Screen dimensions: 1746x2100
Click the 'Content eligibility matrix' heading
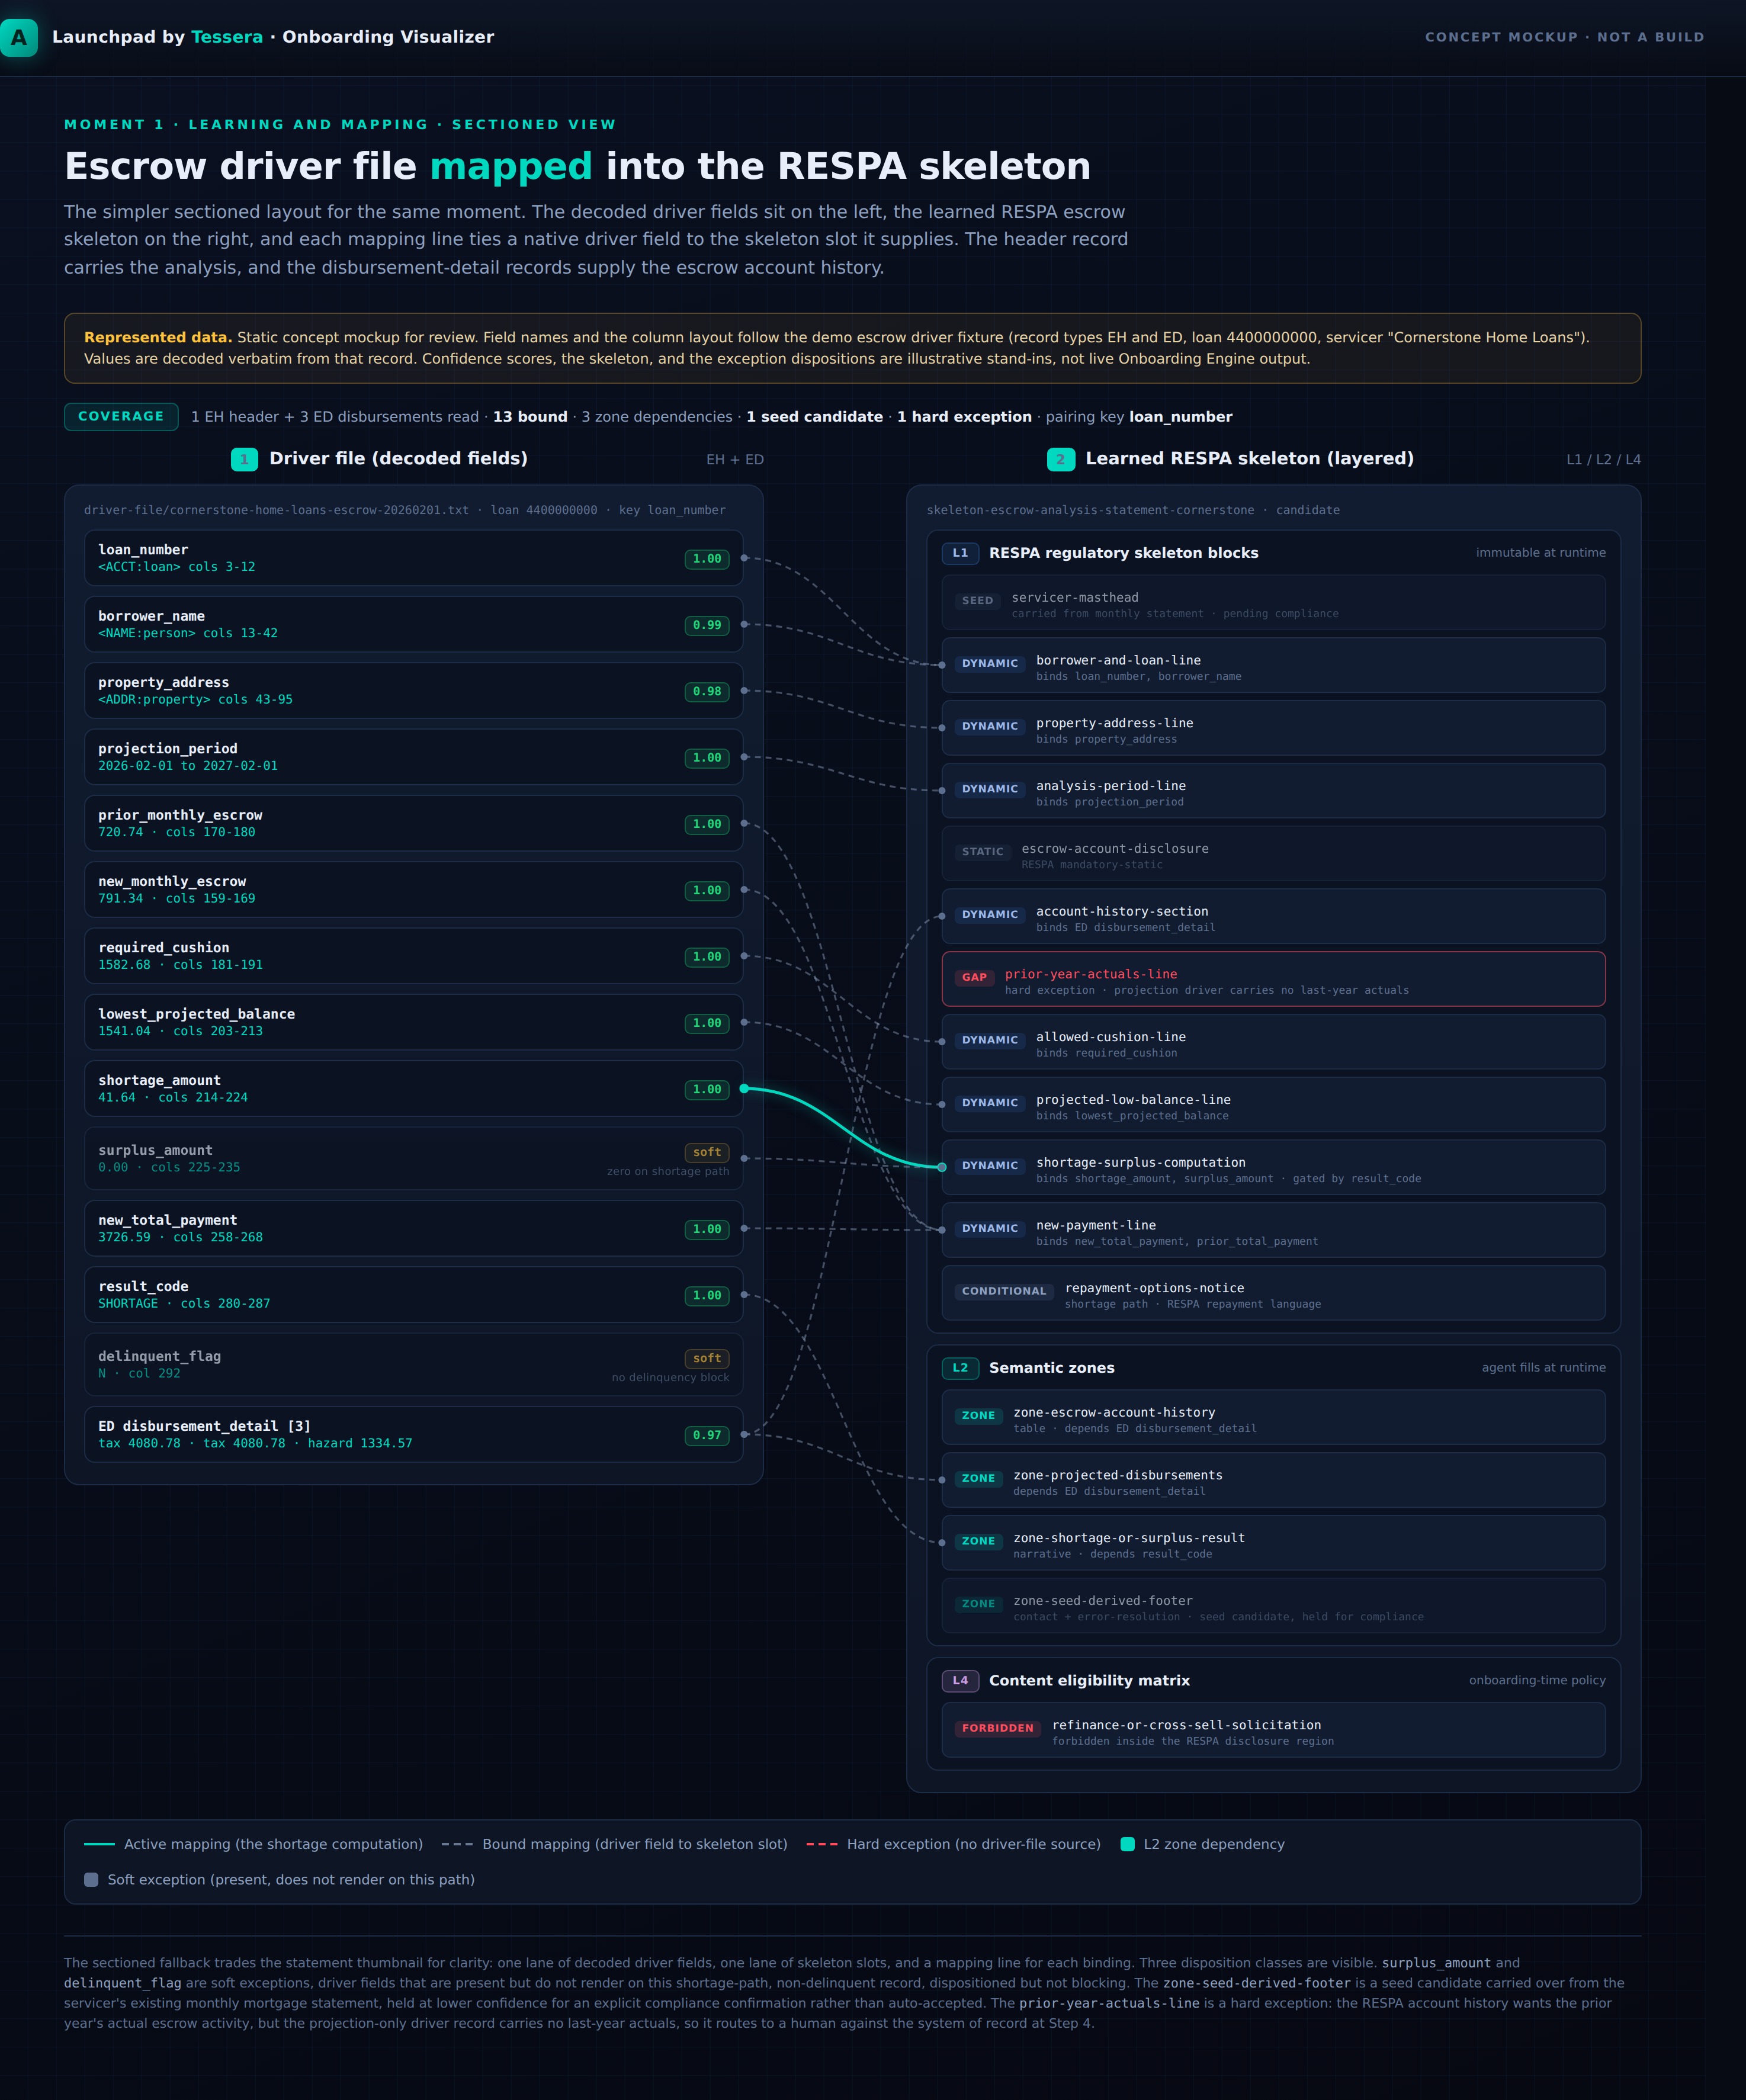(1089, 1681)
